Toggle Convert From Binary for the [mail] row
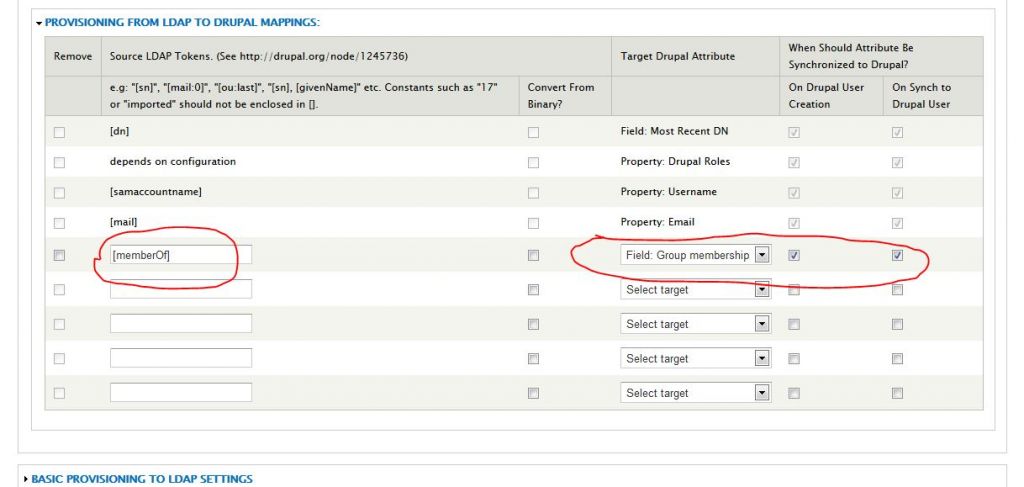 (x=533, y=223)
